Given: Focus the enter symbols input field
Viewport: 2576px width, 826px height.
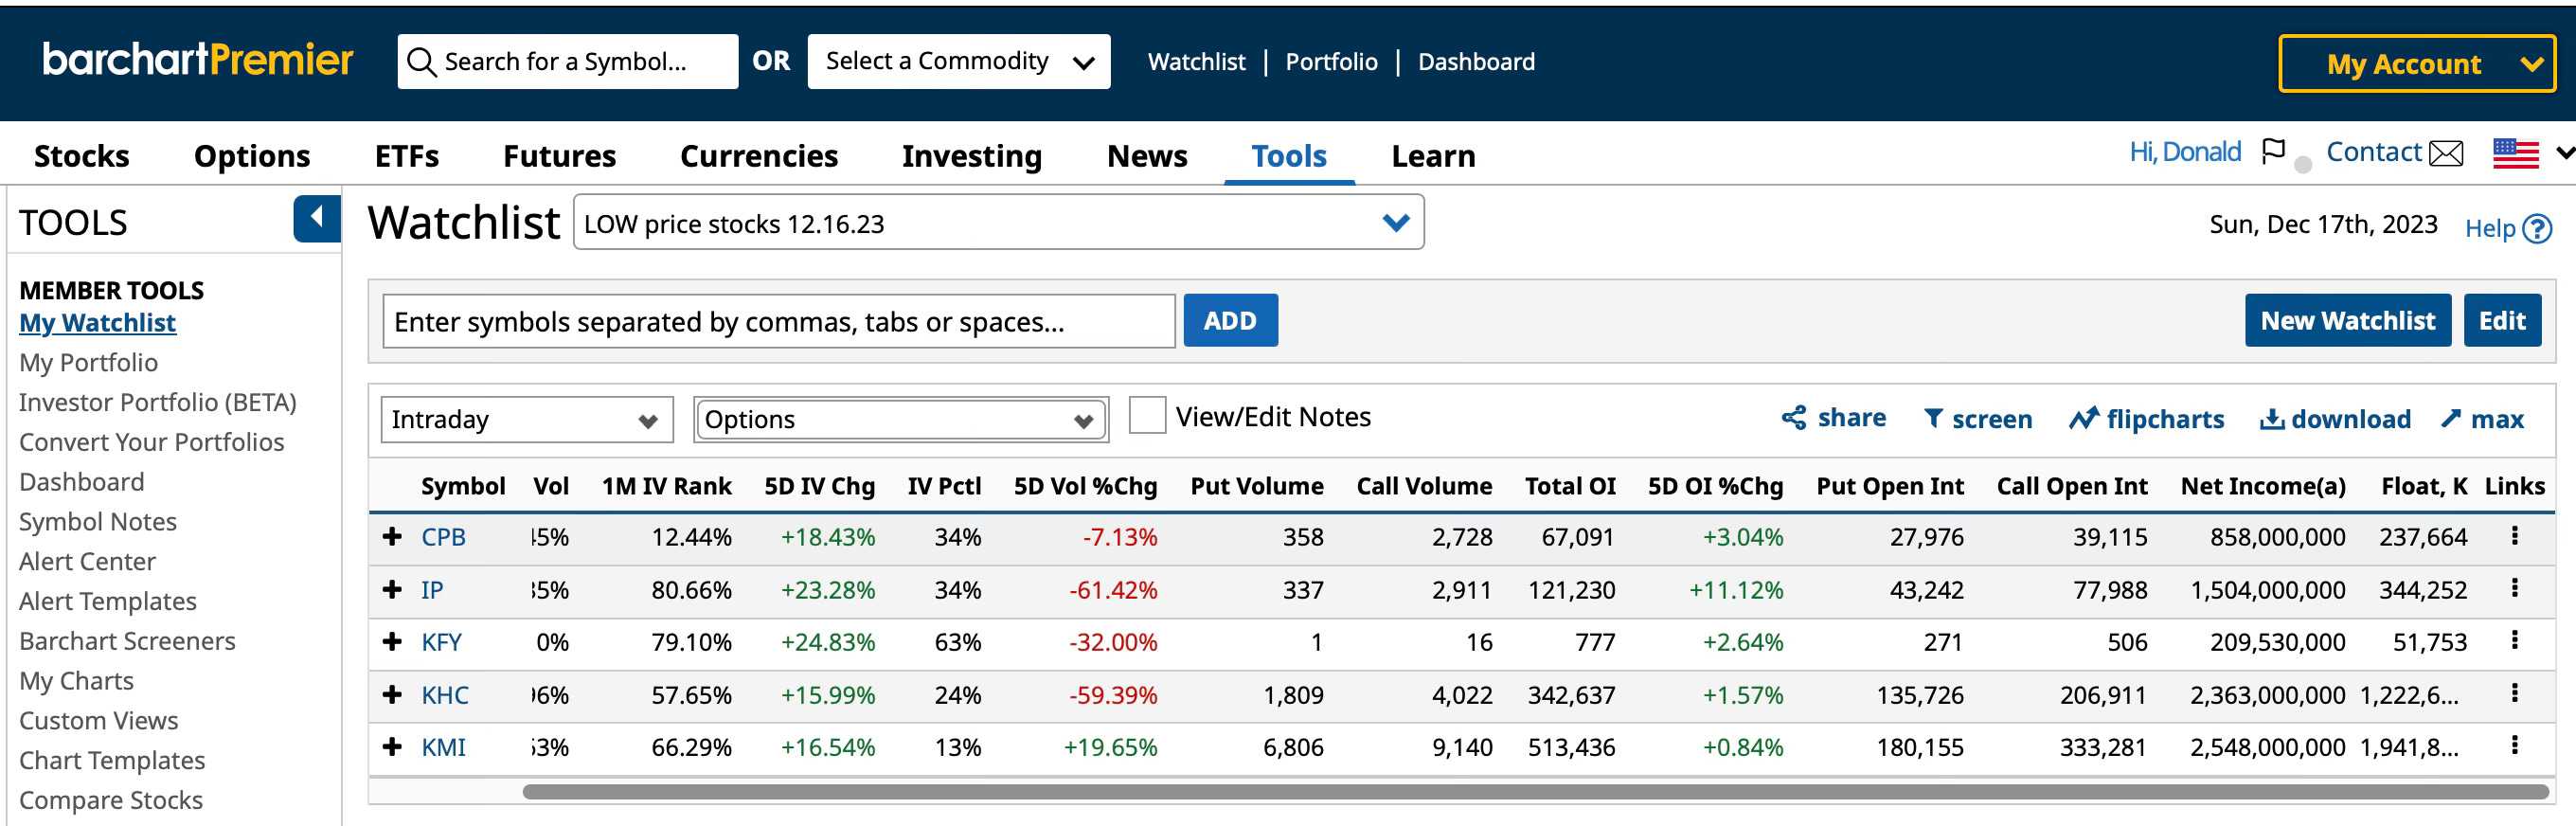Looking at the screenshot, I should click(778, 321).
